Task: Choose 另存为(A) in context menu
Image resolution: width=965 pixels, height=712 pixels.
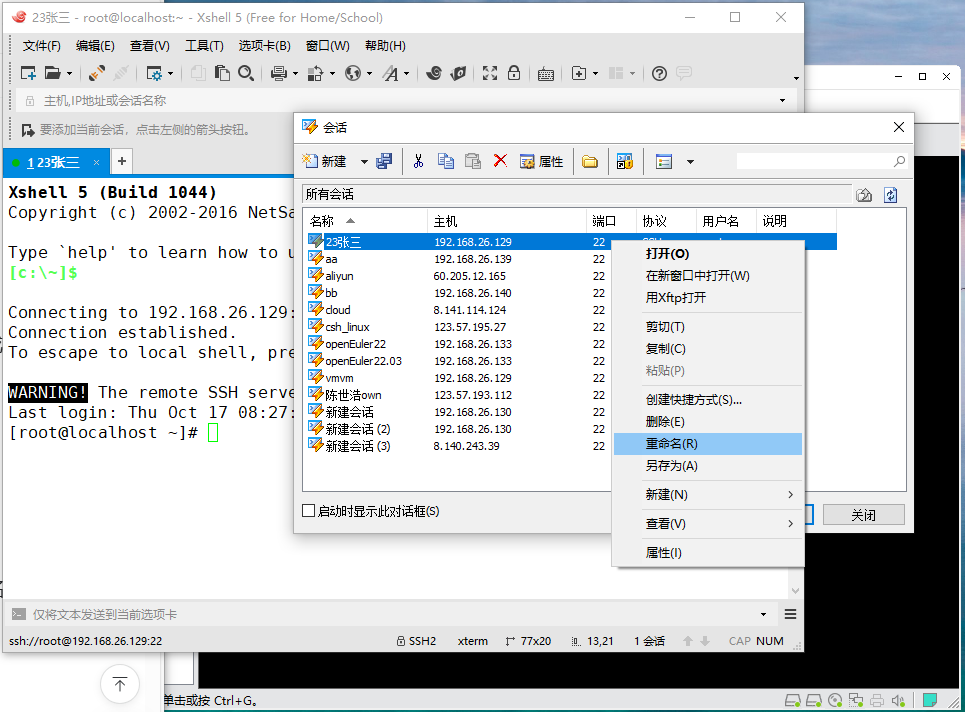Action: (708, 466)
